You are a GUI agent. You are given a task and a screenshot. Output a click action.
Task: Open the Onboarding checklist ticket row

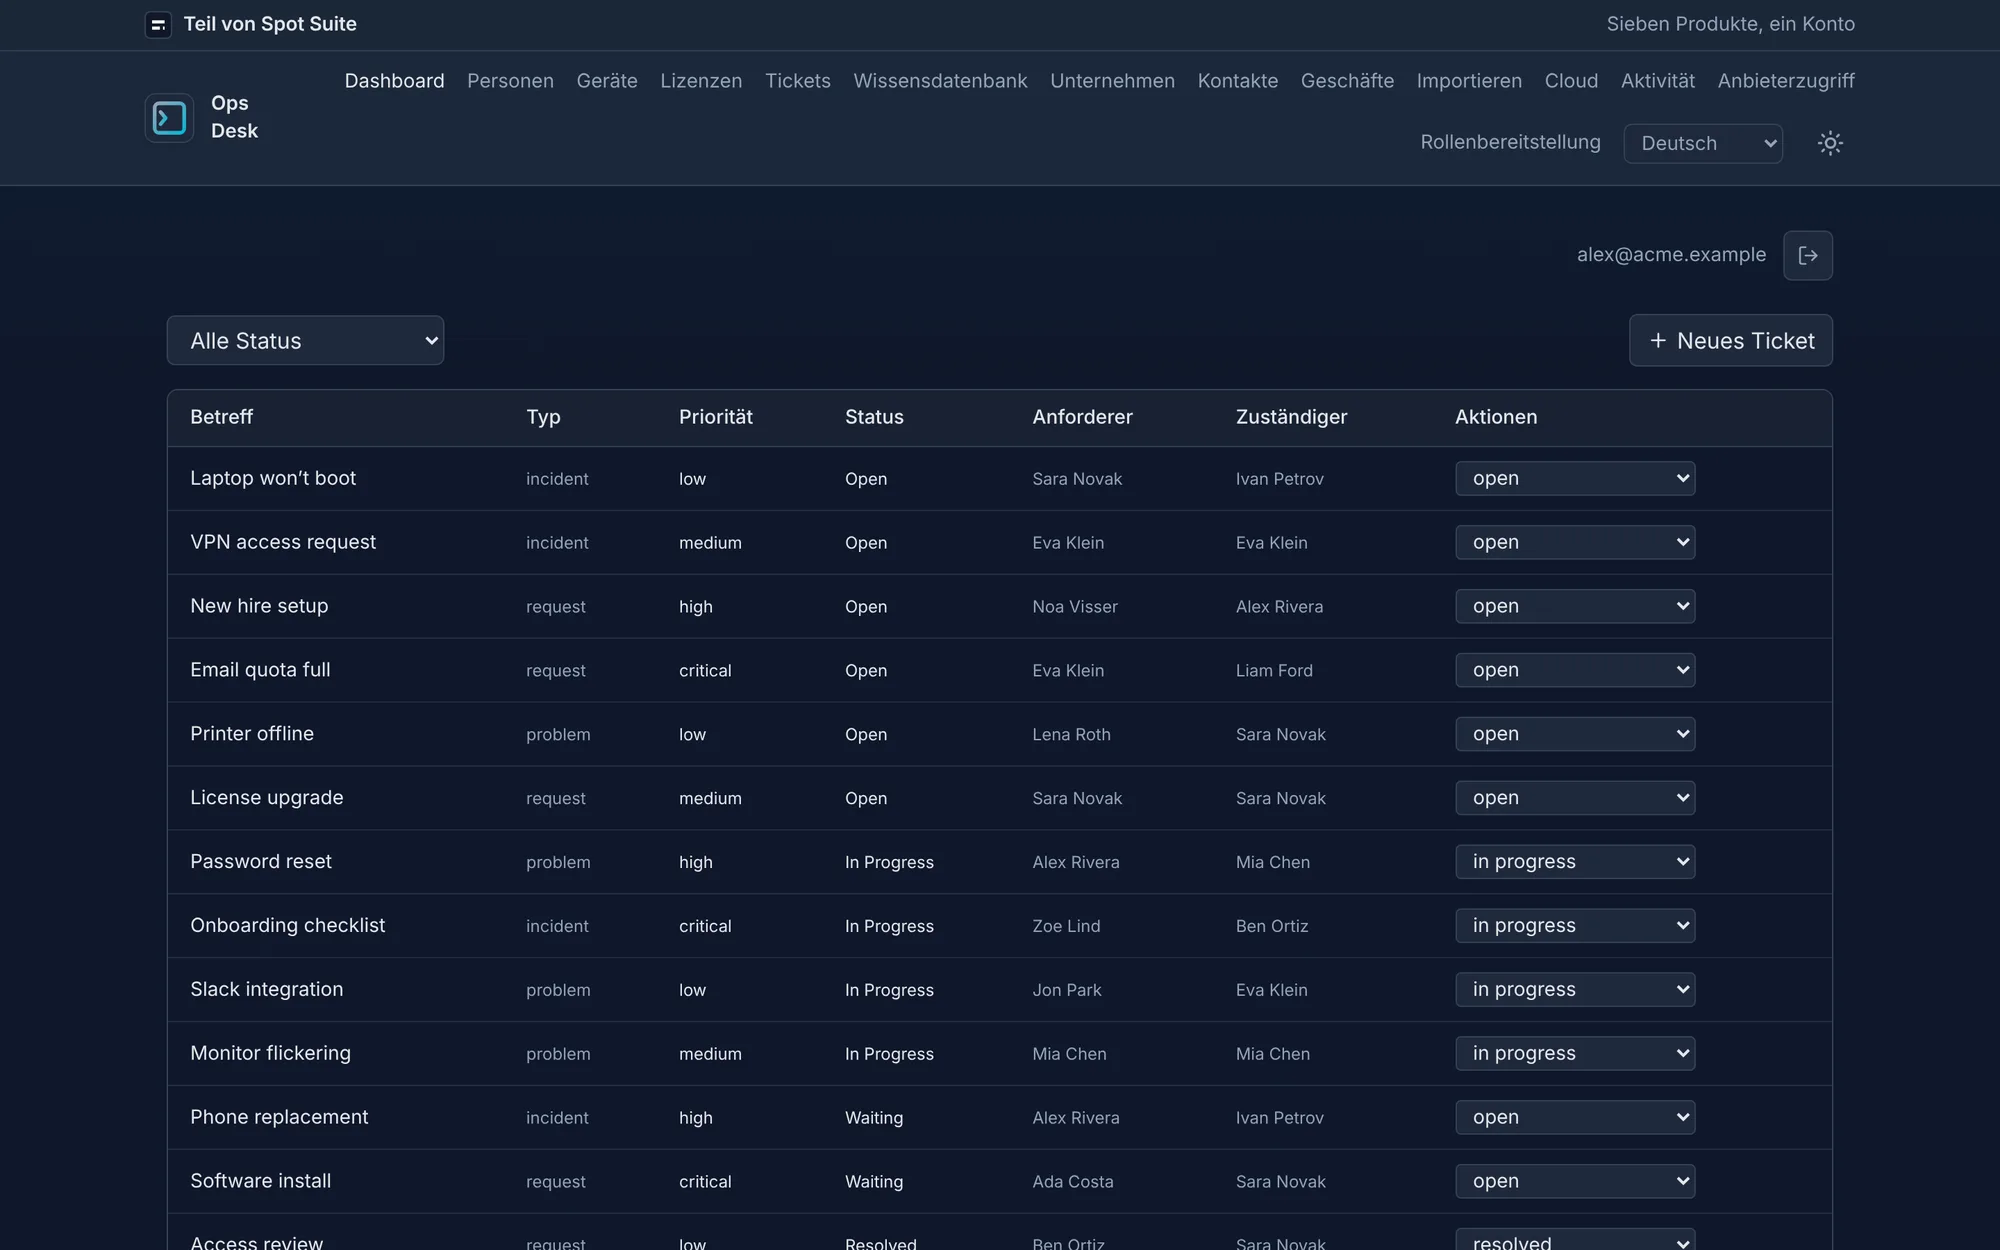click(x=1000, y=926)
